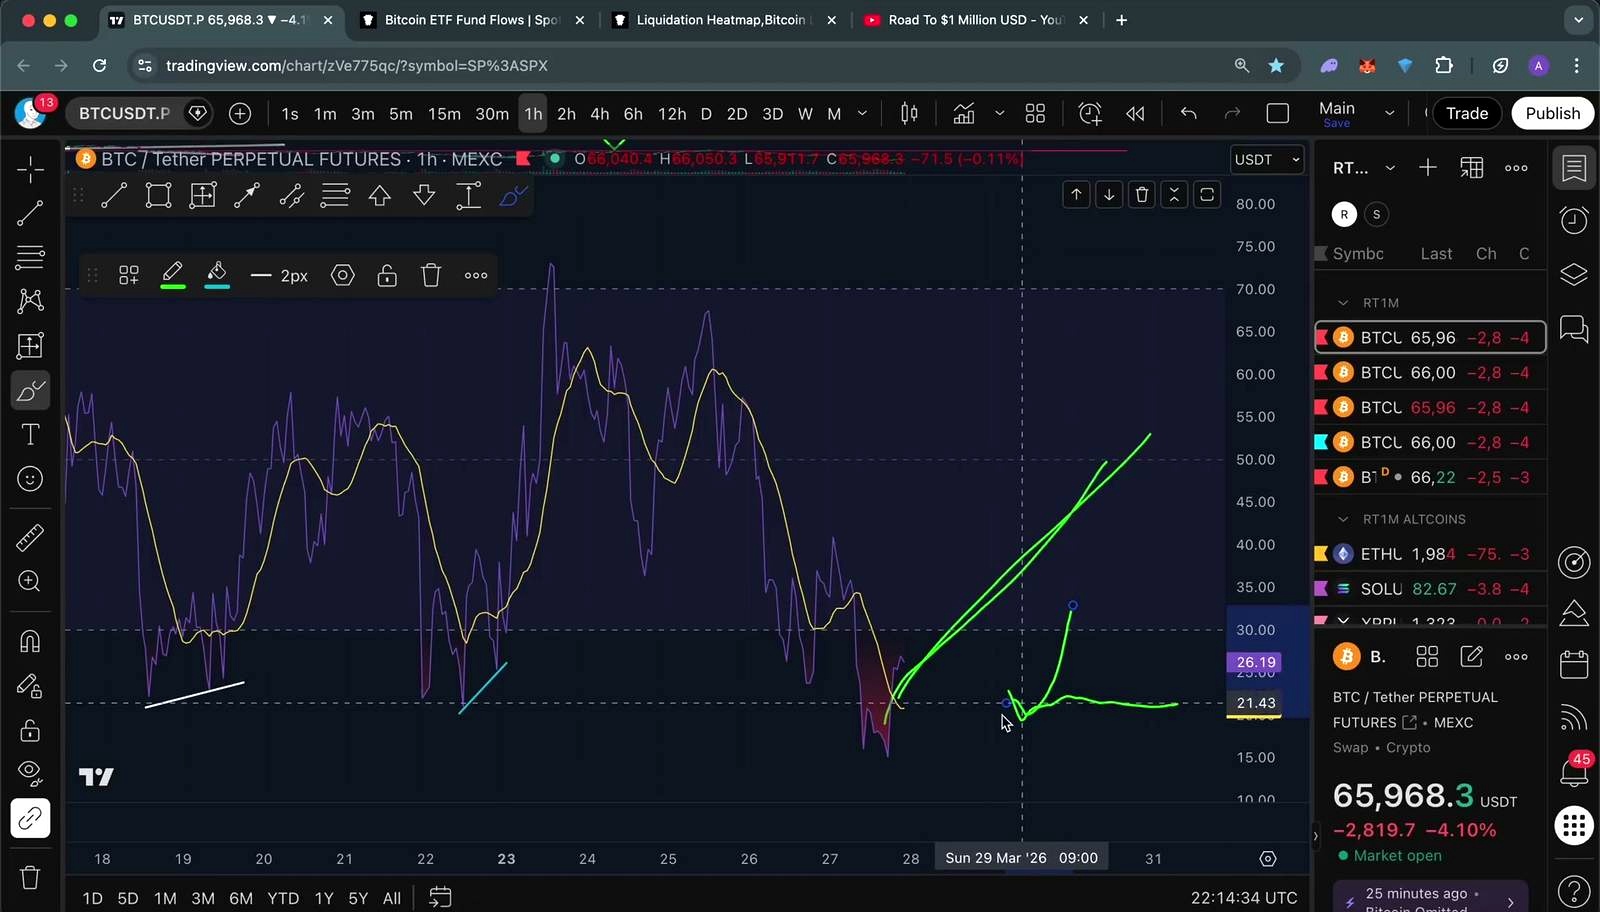Select the 4h timeframe
This screenshot has width=1600, height=912.
600,114
